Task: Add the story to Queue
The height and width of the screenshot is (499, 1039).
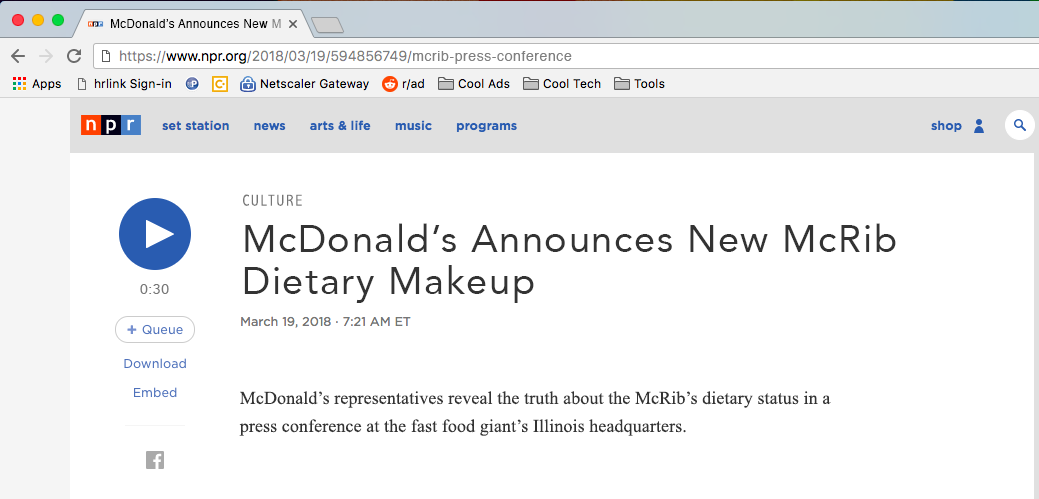Action: point(155,329)
